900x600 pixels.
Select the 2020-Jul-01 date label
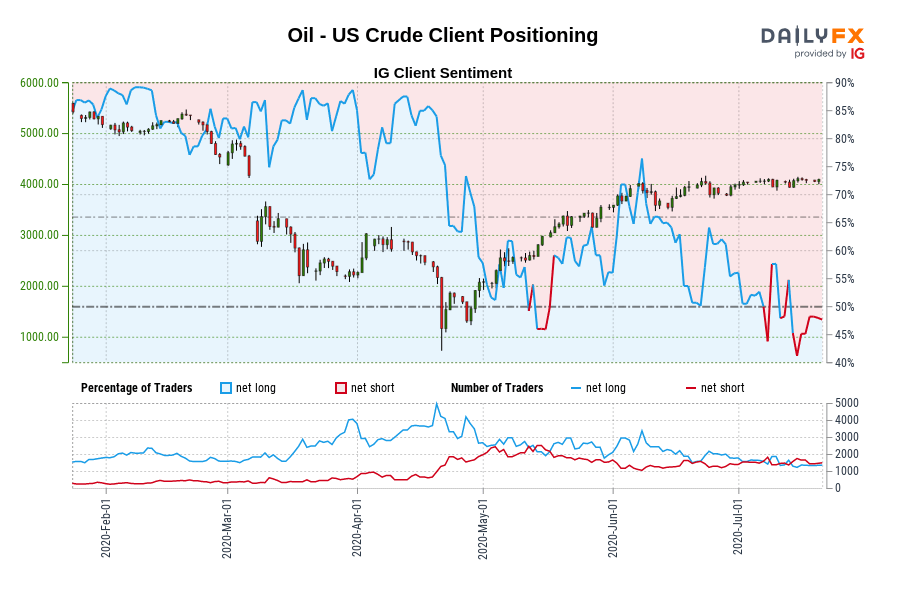pos(738,526)
